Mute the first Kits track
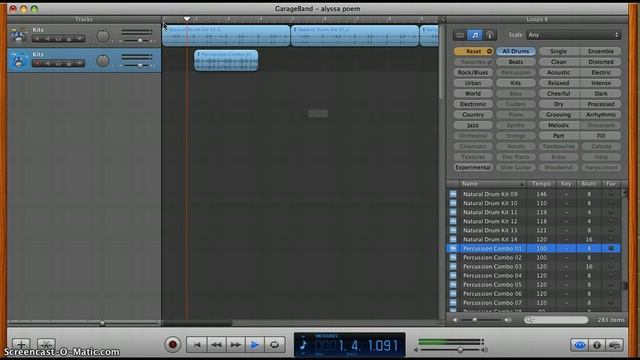The width and height of the screenshot is (640, 360). [48, 39]
